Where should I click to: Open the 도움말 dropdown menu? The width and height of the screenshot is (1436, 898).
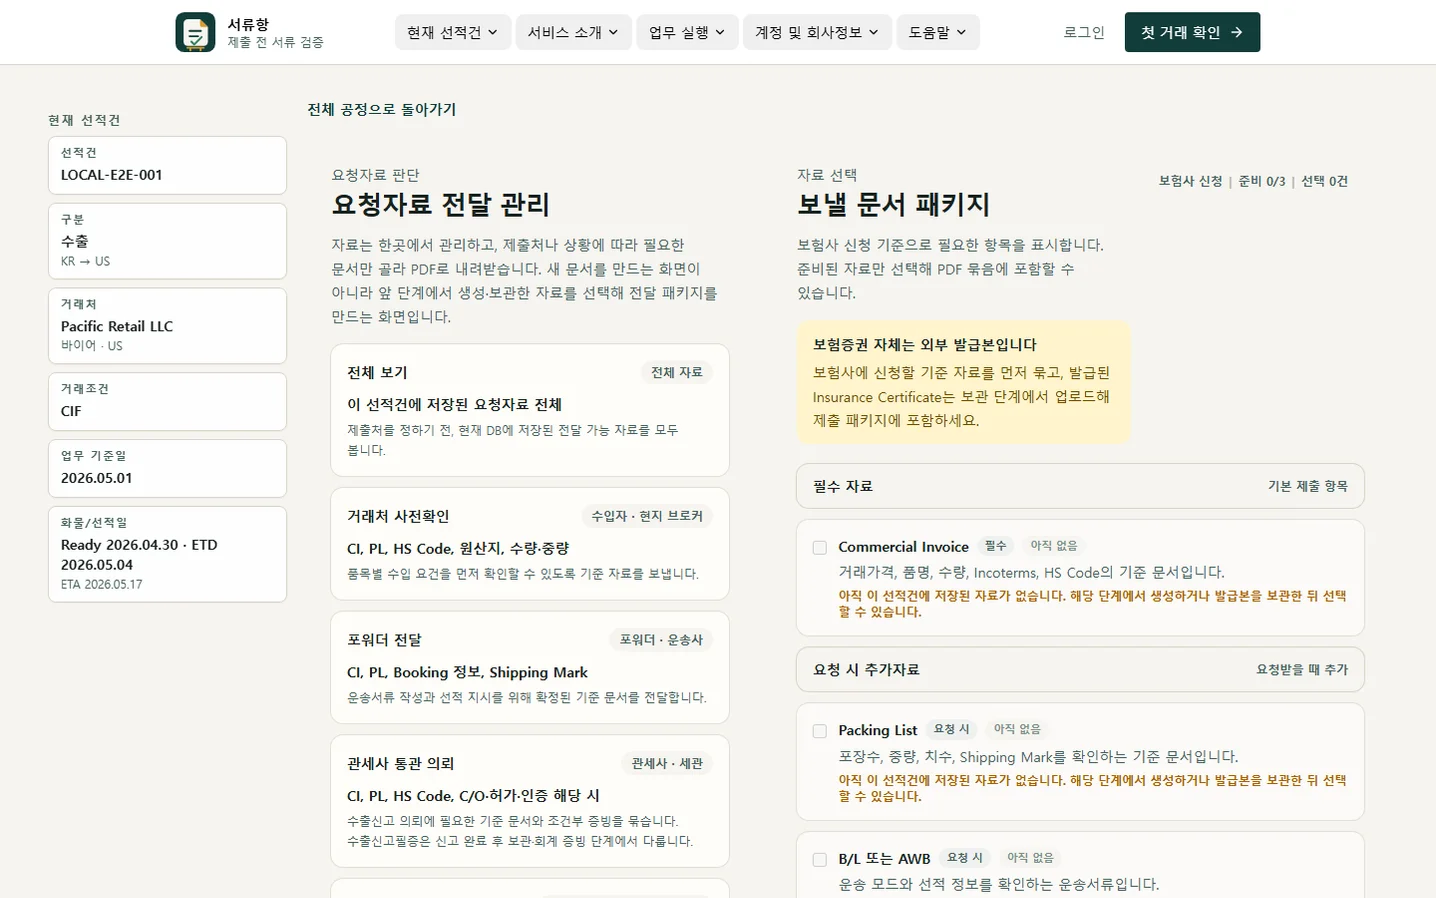click(x=938, y=32)
